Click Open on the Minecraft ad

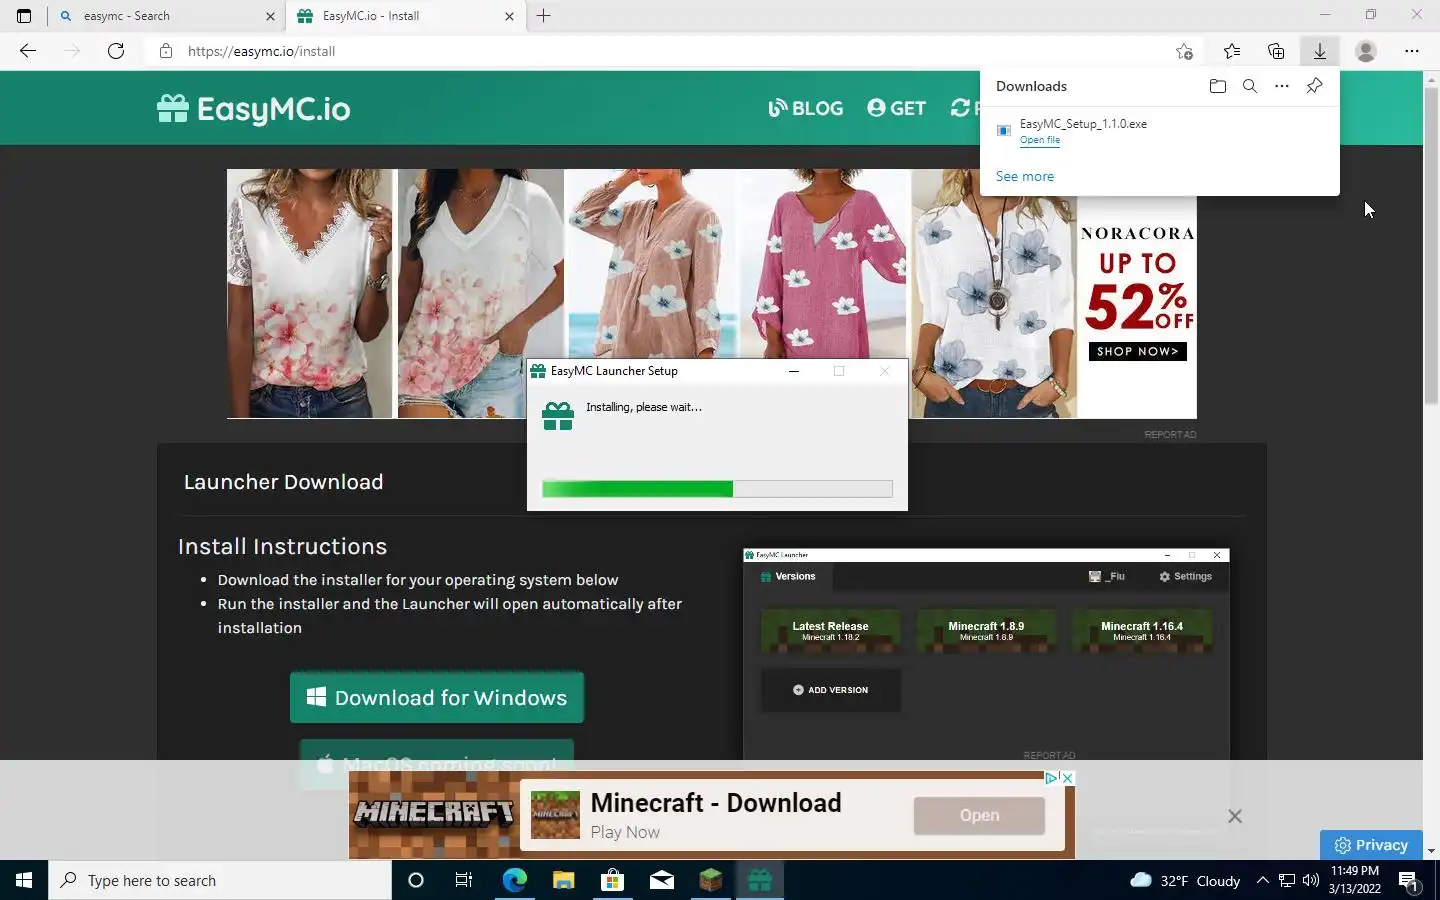(x=979, y=815)
